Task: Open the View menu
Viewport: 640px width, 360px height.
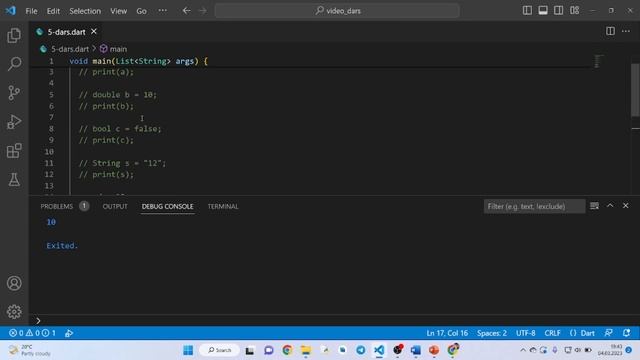Action: pos(118,11)
